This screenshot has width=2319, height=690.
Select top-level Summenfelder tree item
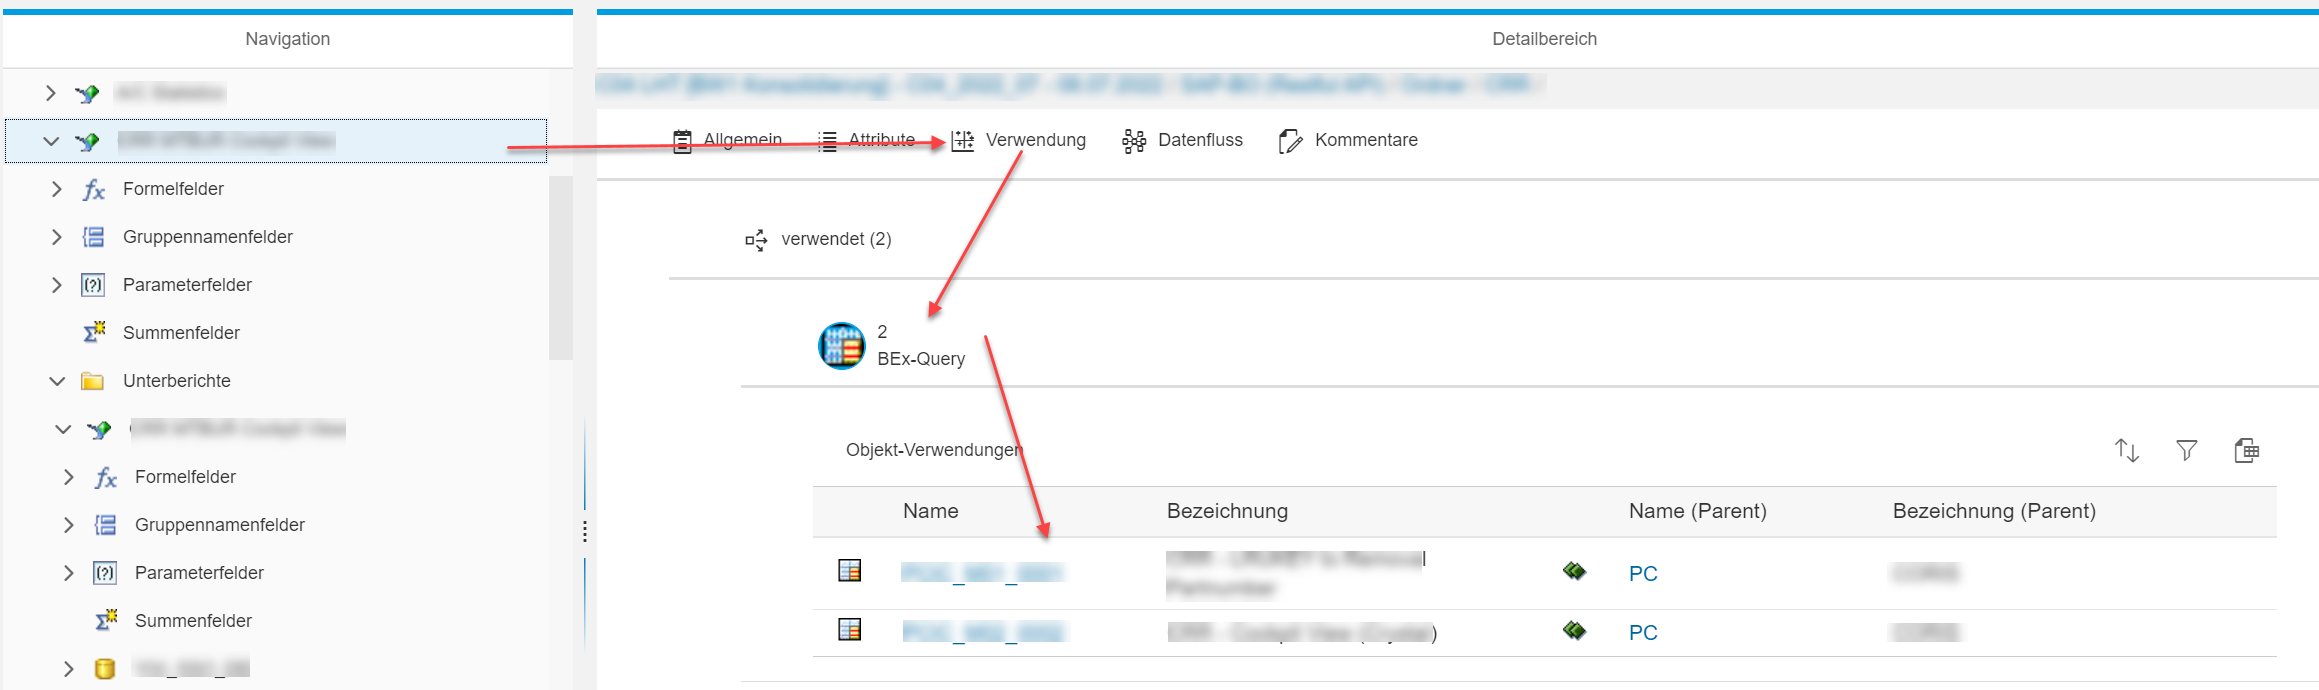[181, 333]
